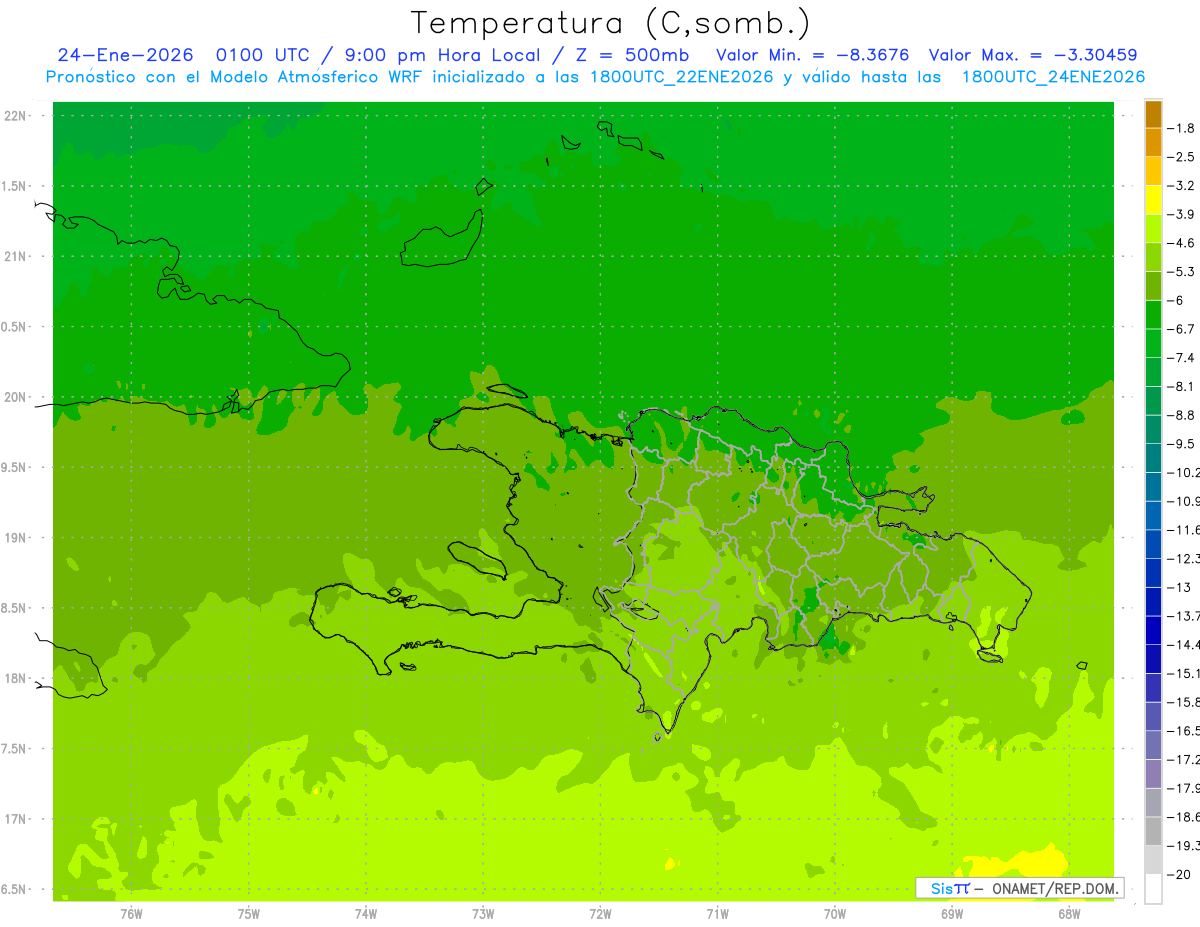Viewport: 1200px width, 927px height.
Task: Click the '22N' latitude label
Action: pyautogui.click(x=17, y=115)
